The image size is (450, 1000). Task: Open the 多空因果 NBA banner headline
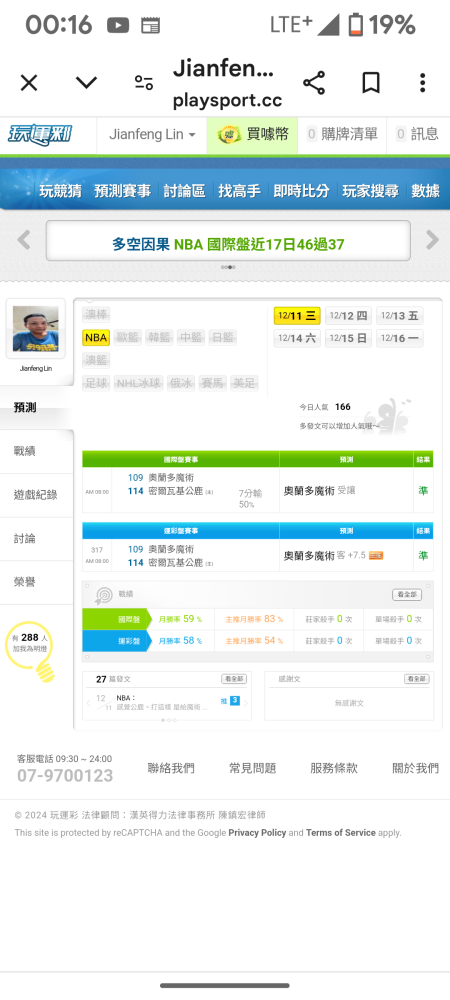click(x=228, y=244)
